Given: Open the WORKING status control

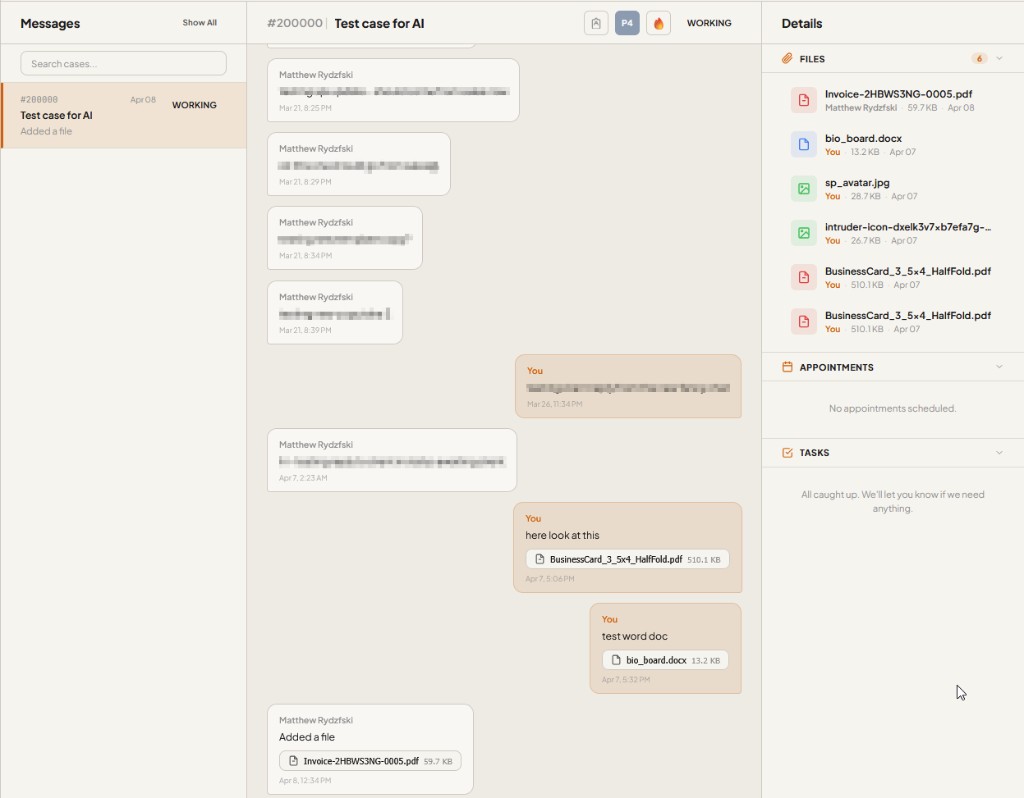Looking at the screenshot, I should (709, 23).
